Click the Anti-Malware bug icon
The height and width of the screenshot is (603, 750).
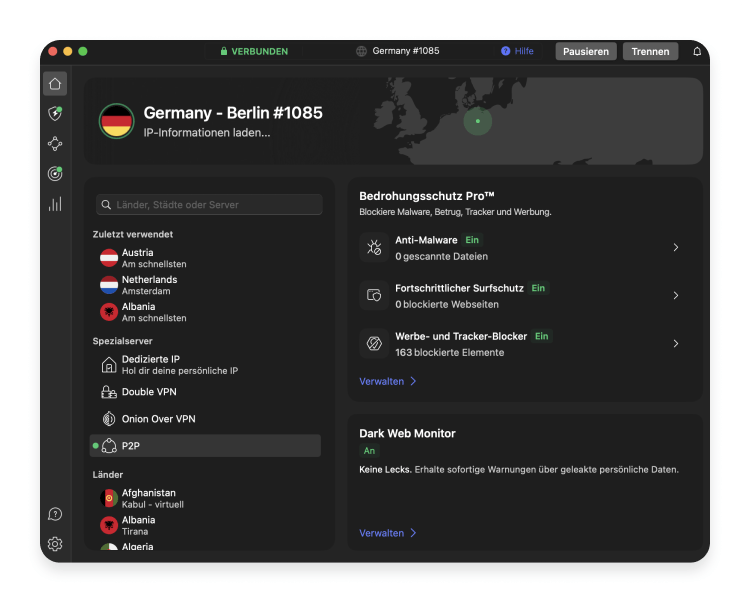[x=374, y=247]
